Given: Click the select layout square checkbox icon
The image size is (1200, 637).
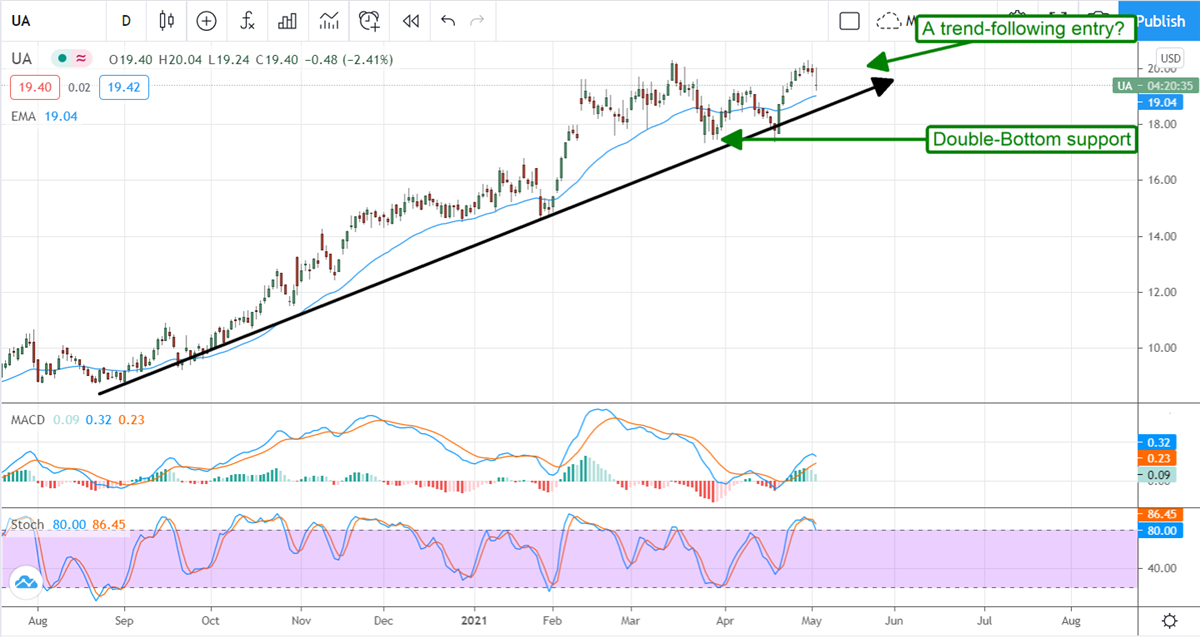Looking at the screenshot, I should point(850,21).
